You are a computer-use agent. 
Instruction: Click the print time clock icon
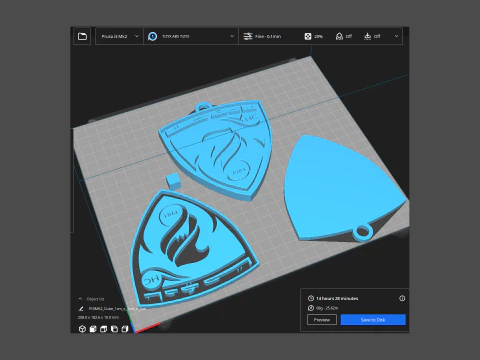click(x=311, y=298)
